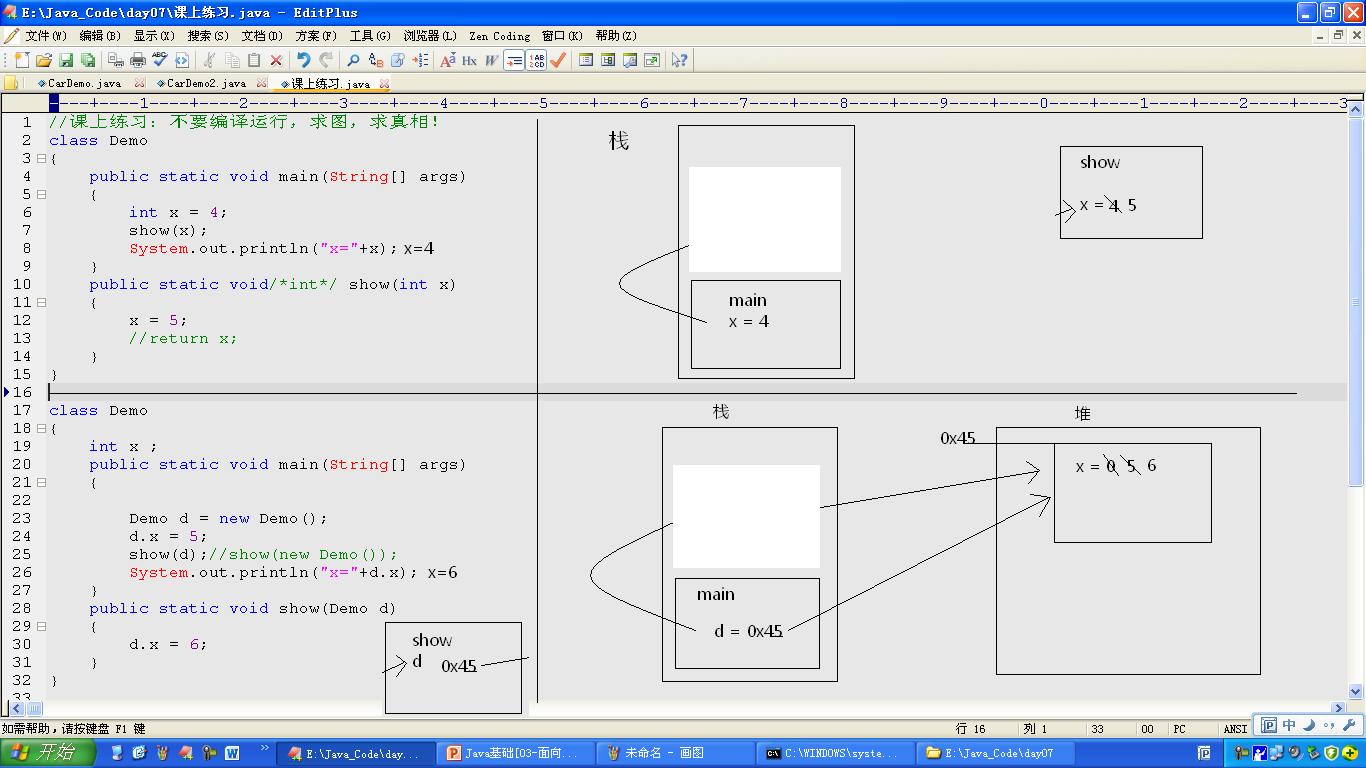Click the ANSI encoding status bar entry

point(1235,729)
